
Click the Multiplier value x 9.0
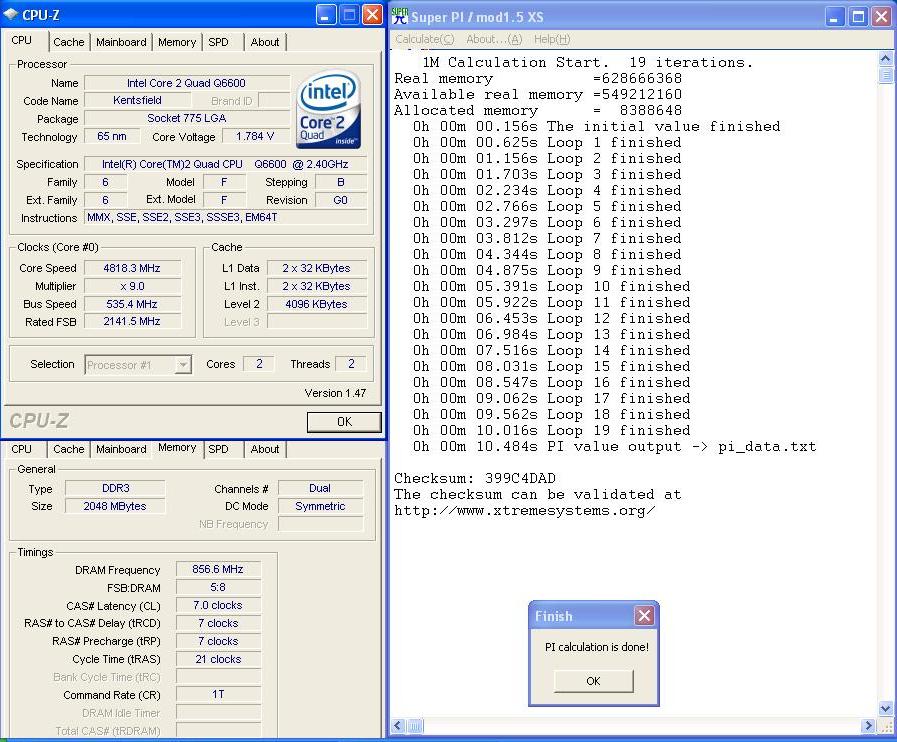click(132, 286)
